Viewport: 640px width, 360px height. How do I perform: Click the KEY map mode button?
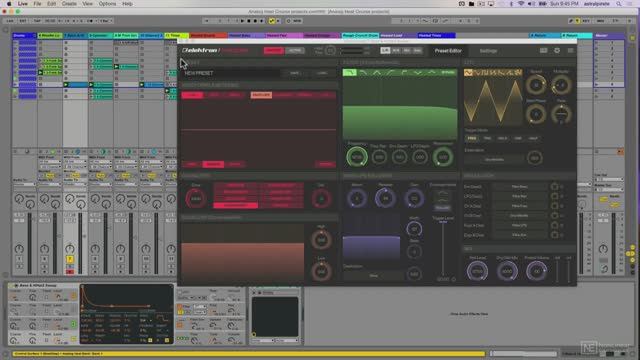[x=586, y=21]
